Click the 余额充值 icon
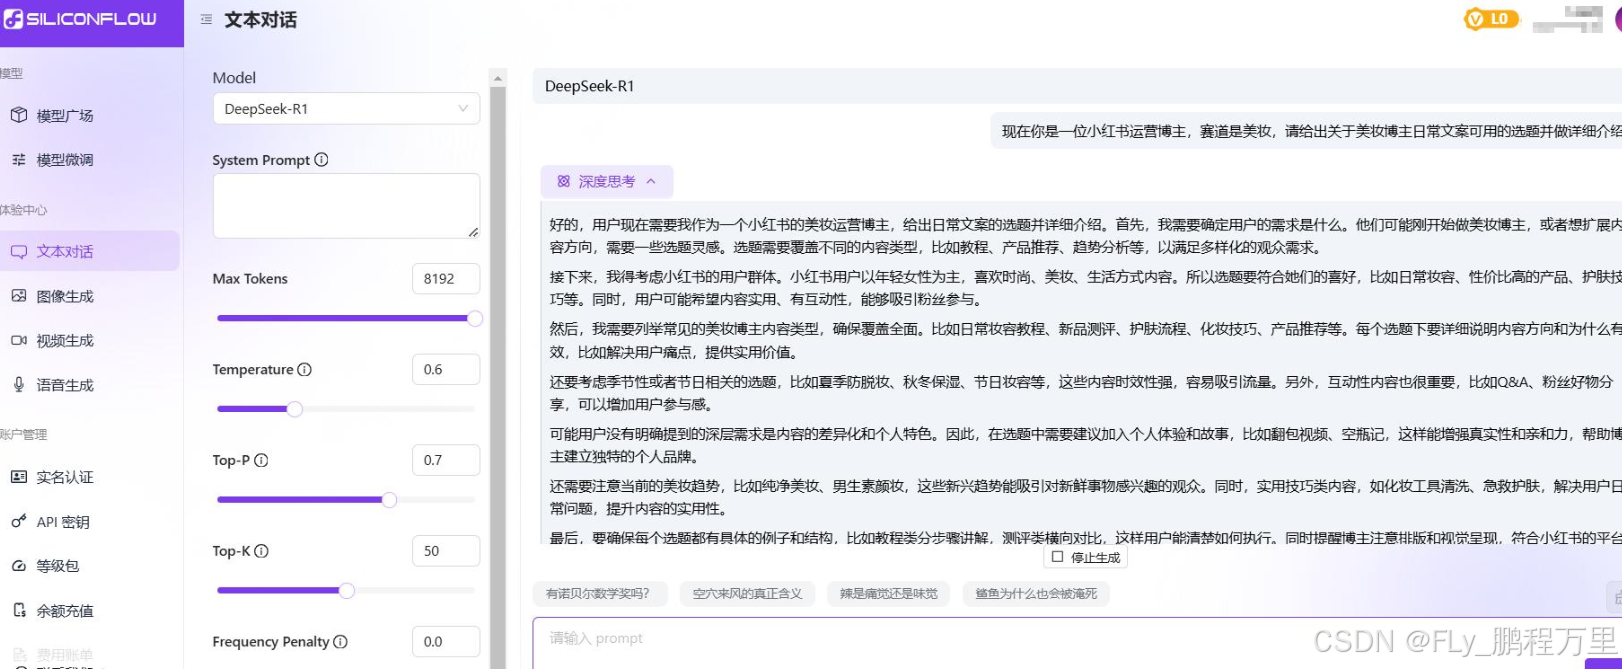This screenshot has width=1622, height=669. coord(19,610)
